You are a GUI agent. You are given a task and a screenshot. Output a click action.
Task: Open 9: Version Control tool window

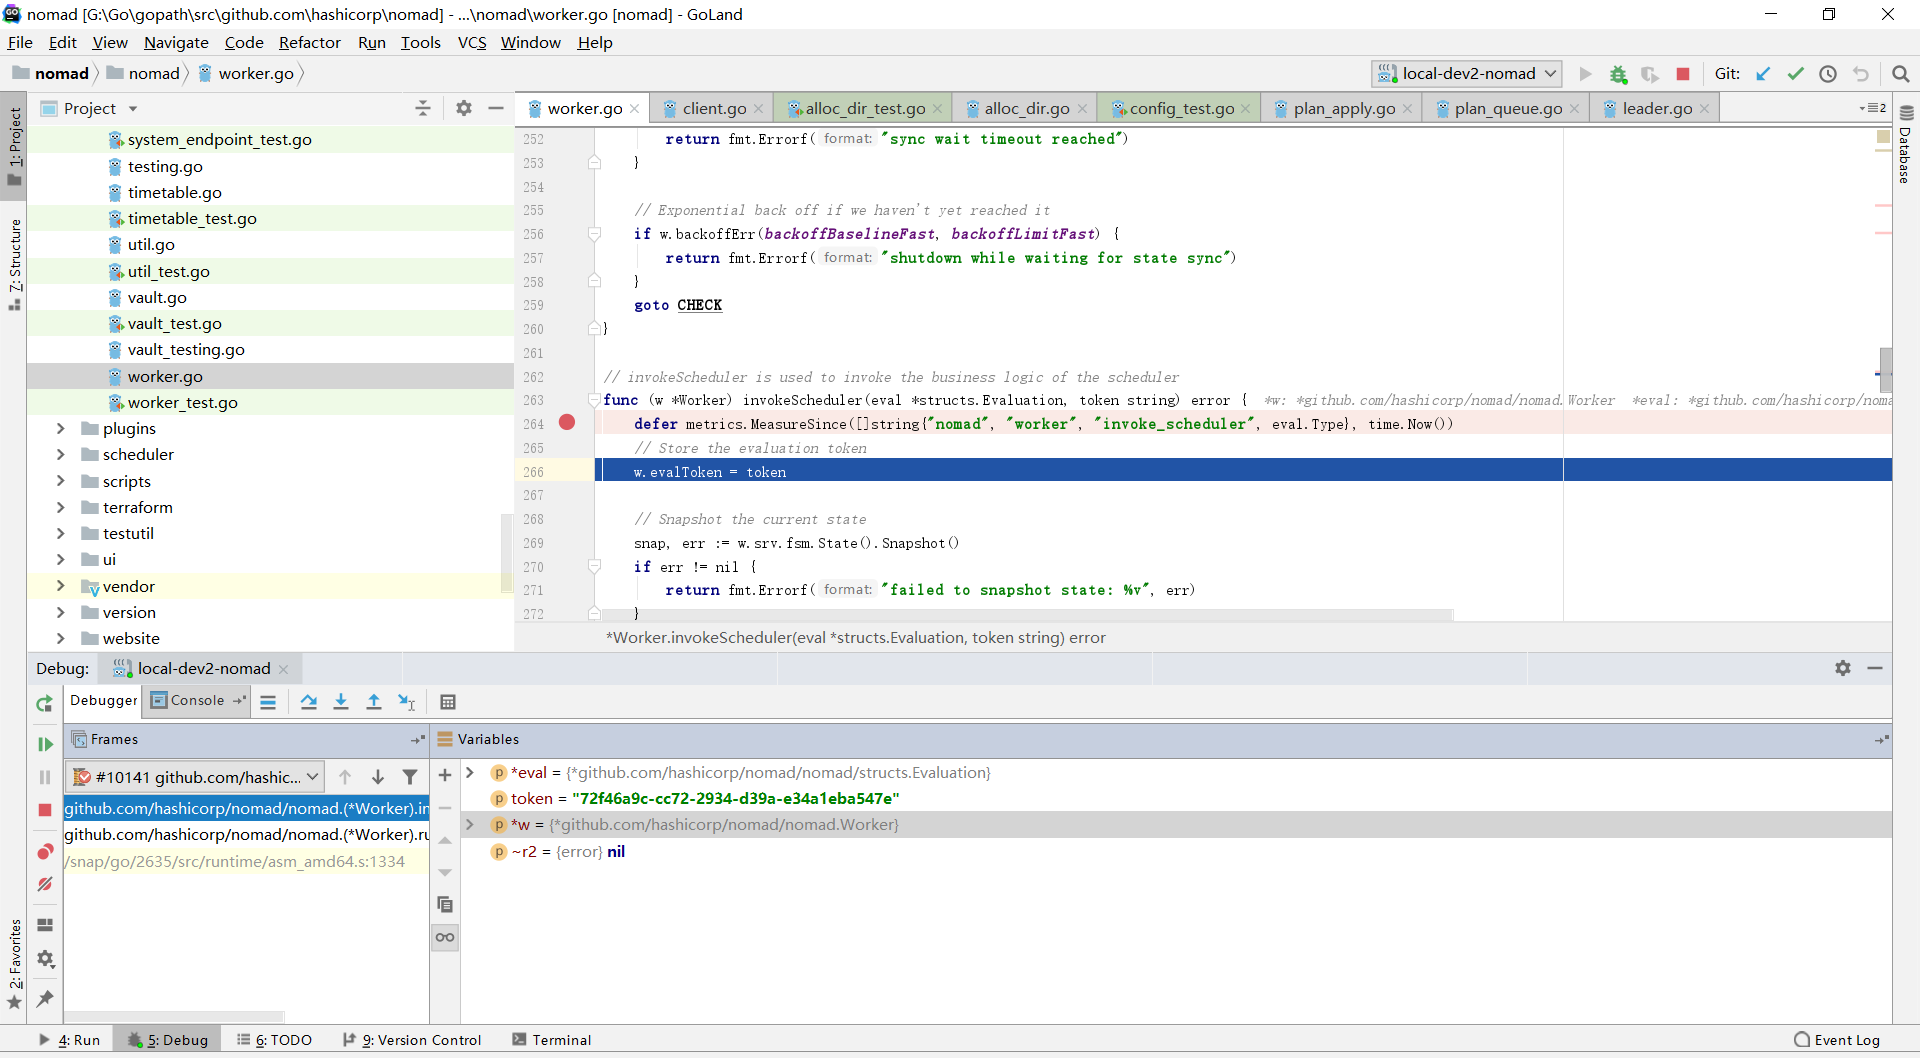tap(412, 1040)
